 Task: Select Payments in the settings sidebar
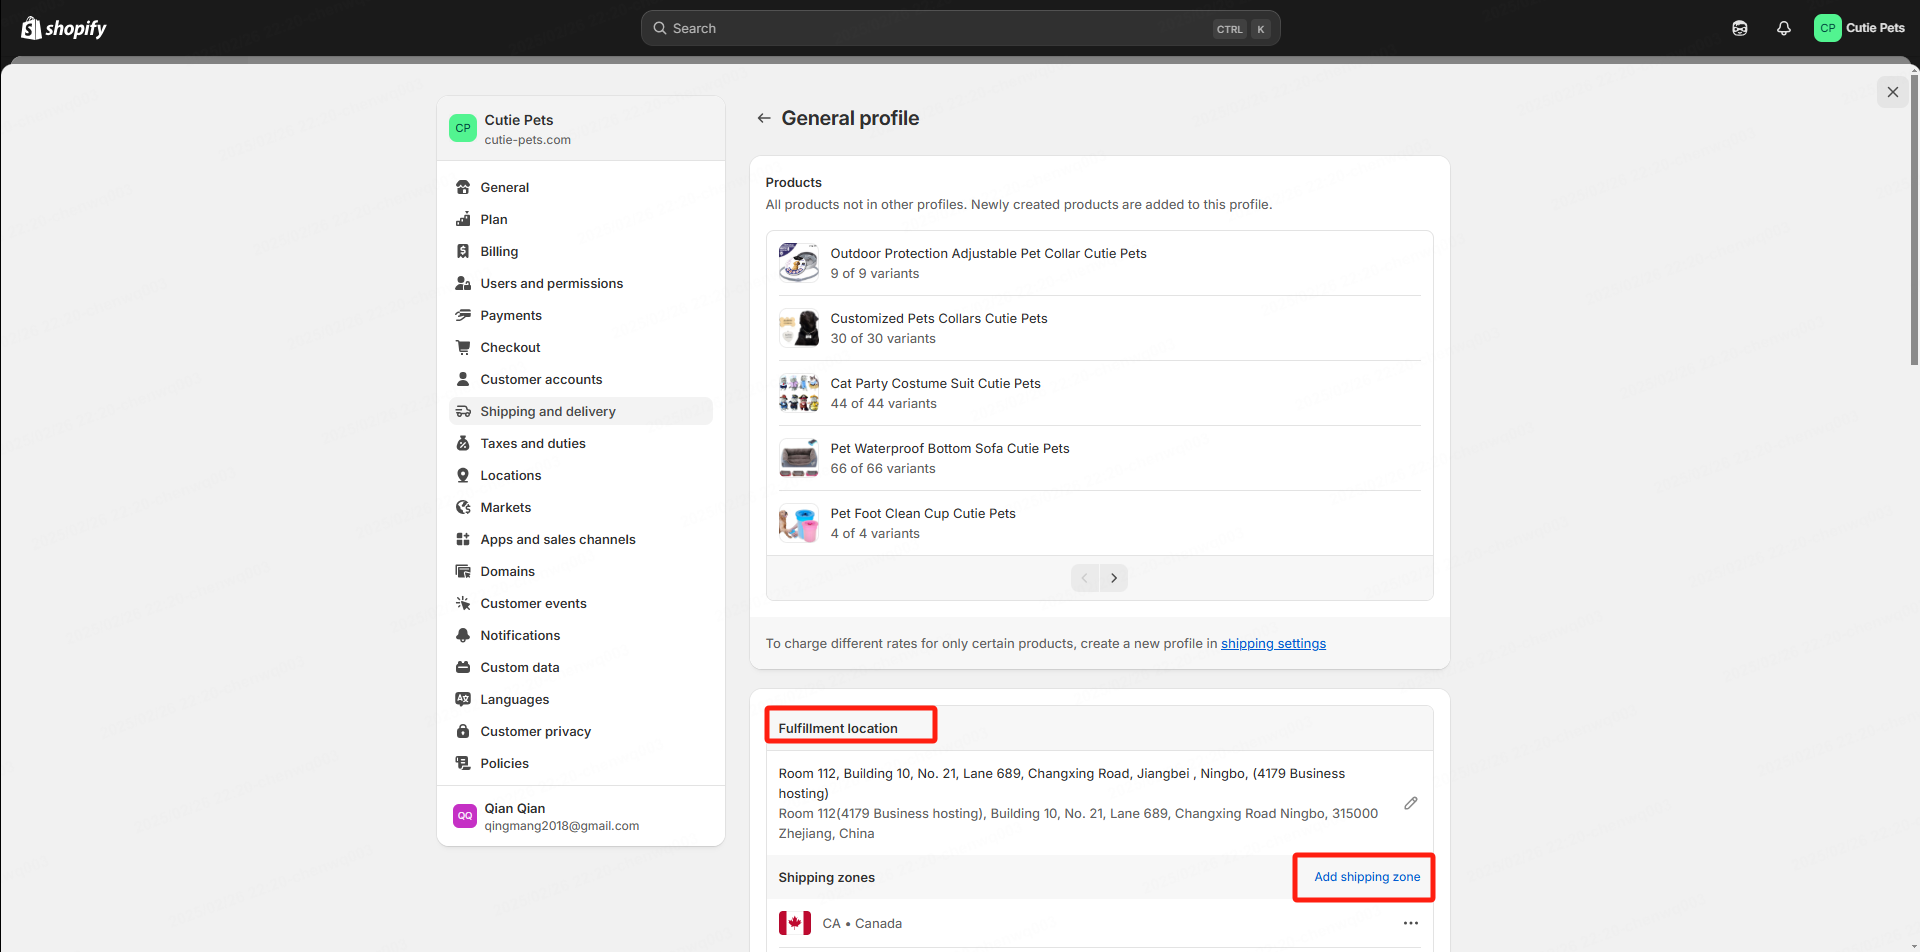[x=510, y=315]
